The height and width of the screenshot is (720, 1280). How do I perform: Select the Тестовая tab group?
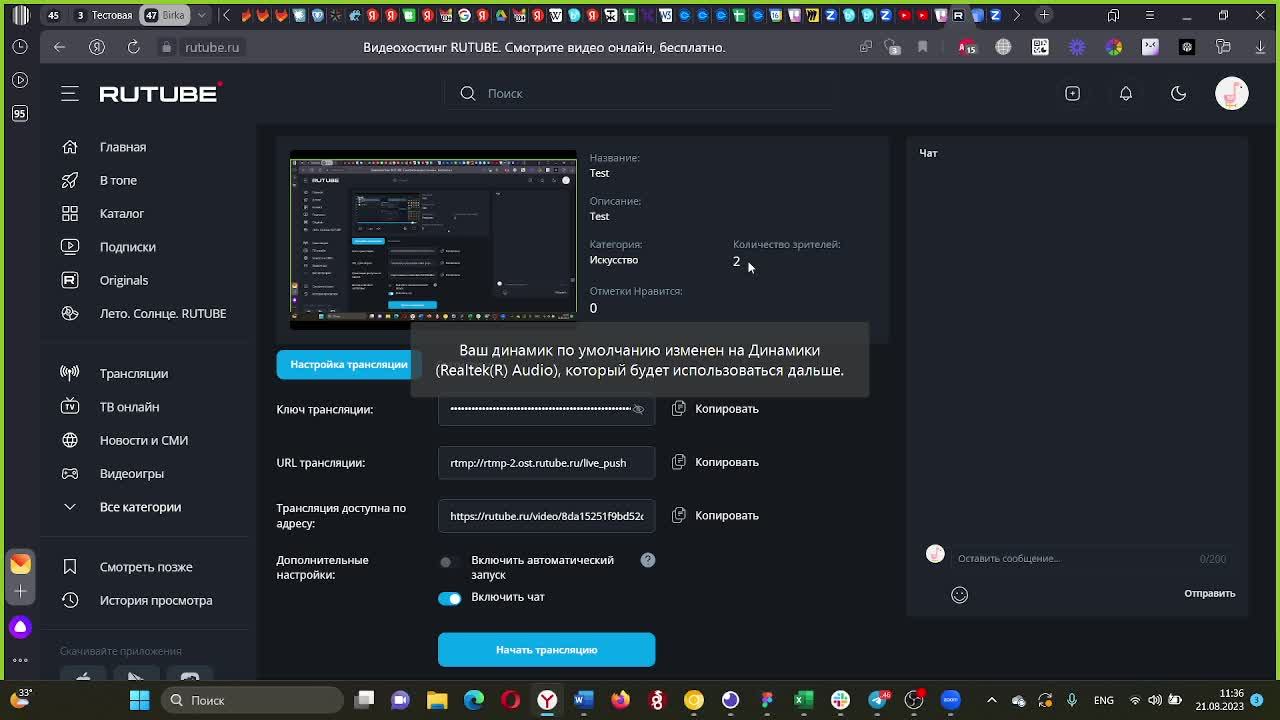point(103,15)
